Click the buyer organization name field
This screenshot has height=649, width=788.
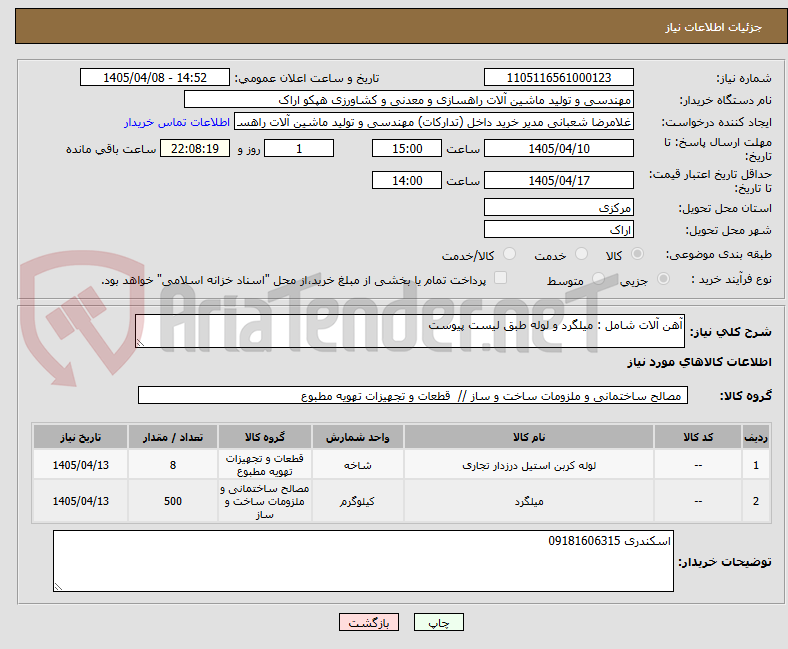[x=409, y=100]
